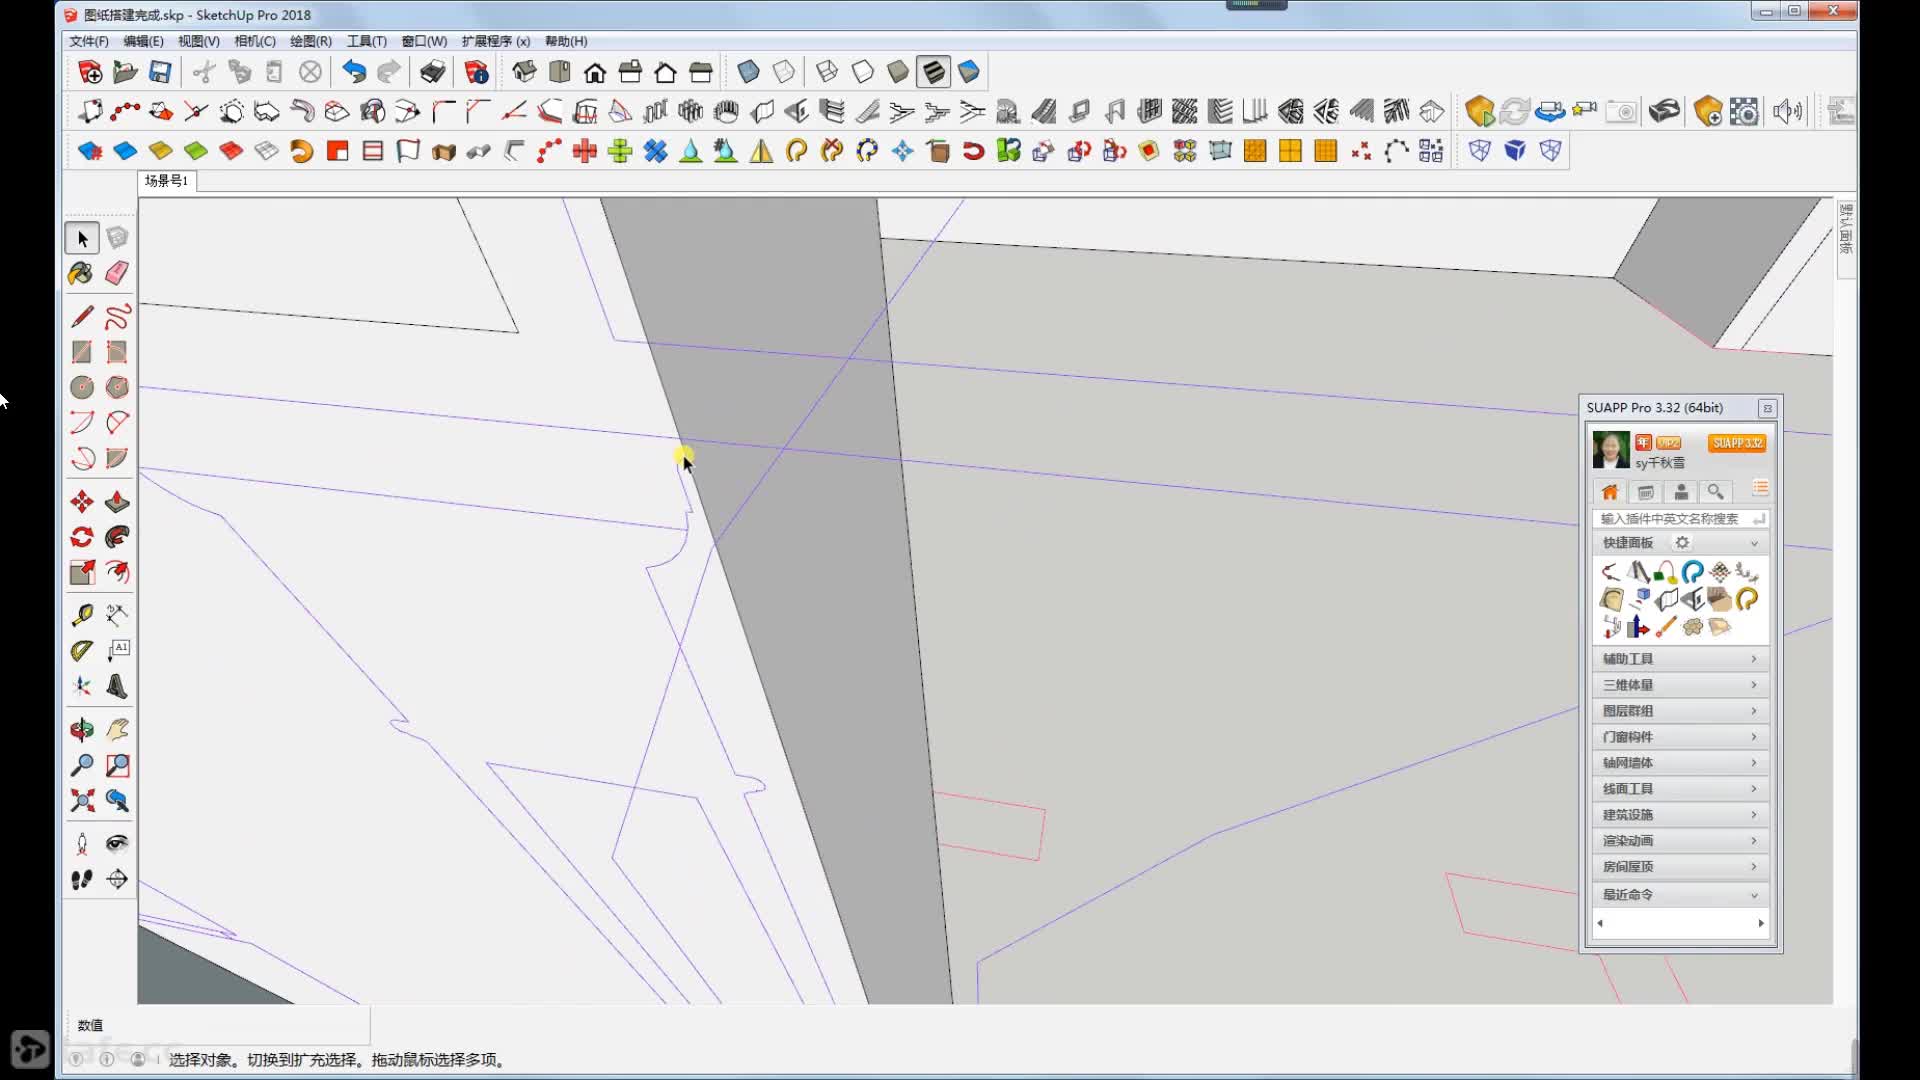Select the Zoom magnifier tool
1920x1080 pixels.
tap(81, 766)
